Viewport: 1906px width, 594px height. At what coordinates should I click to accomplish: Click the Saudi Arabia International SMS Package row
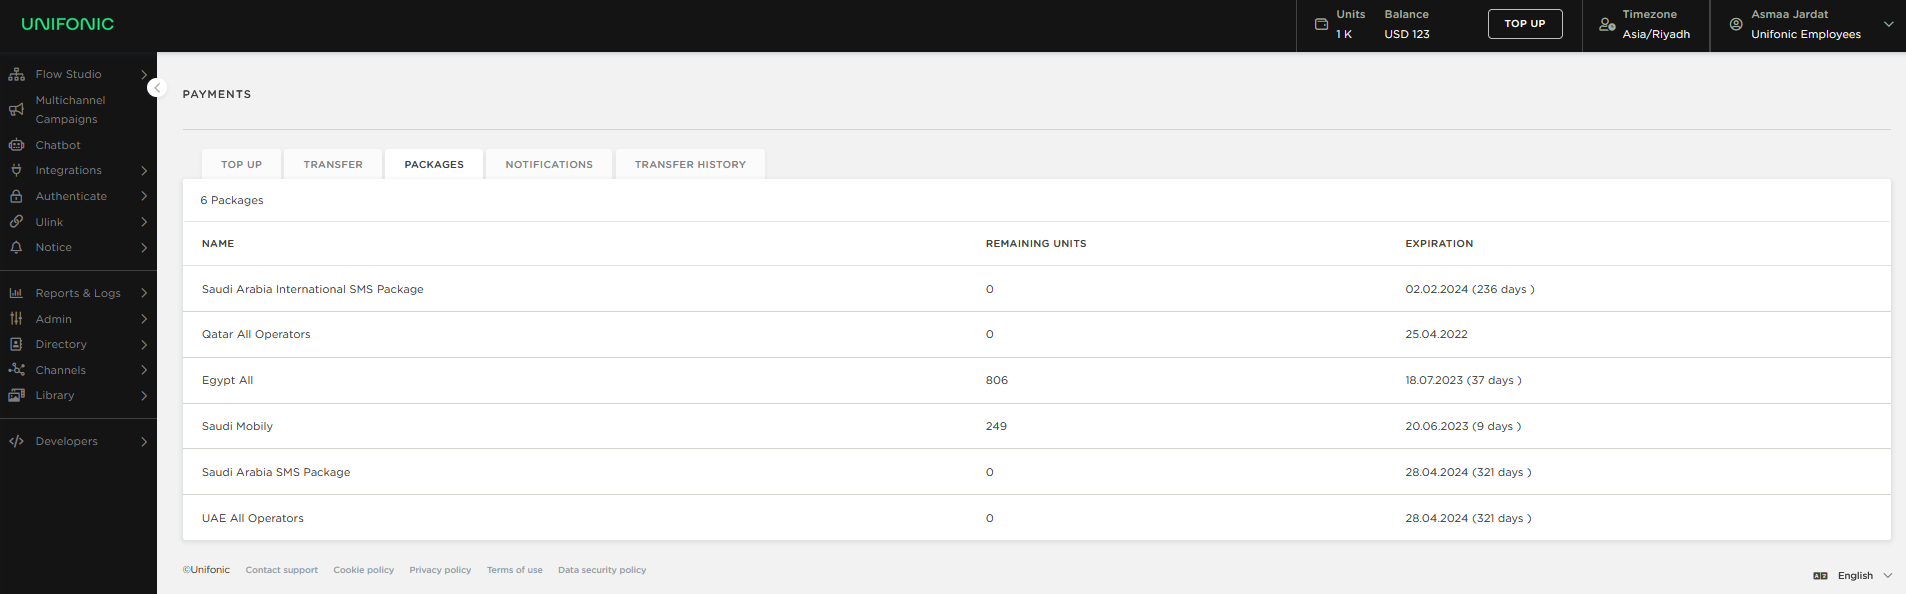click(x=1036, y=289)
